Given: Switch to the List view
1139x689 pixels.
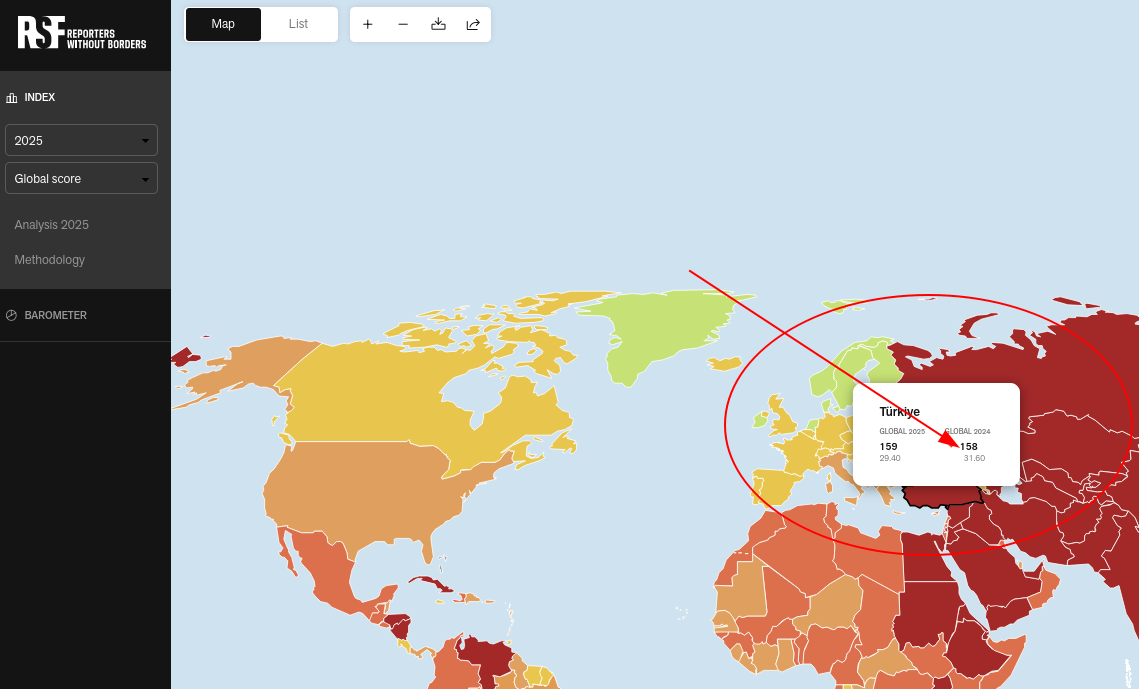Looking at the screenshot, I should (x=298, y=24).
